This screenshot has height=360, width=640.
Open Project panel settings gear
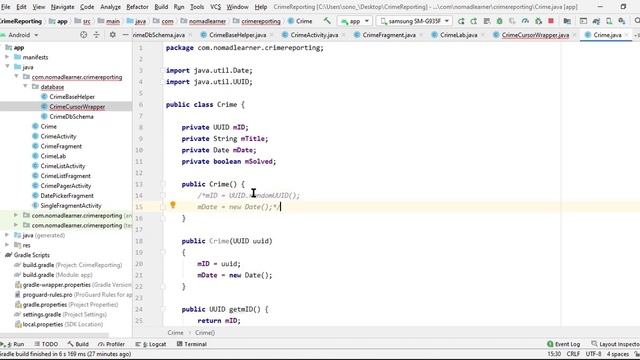click(x=113, y=35)
